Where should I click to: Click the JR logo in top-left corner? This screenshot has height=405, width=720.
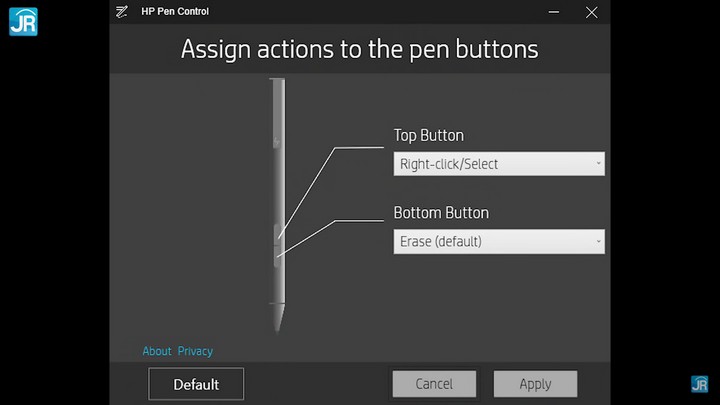coord(22,21)
